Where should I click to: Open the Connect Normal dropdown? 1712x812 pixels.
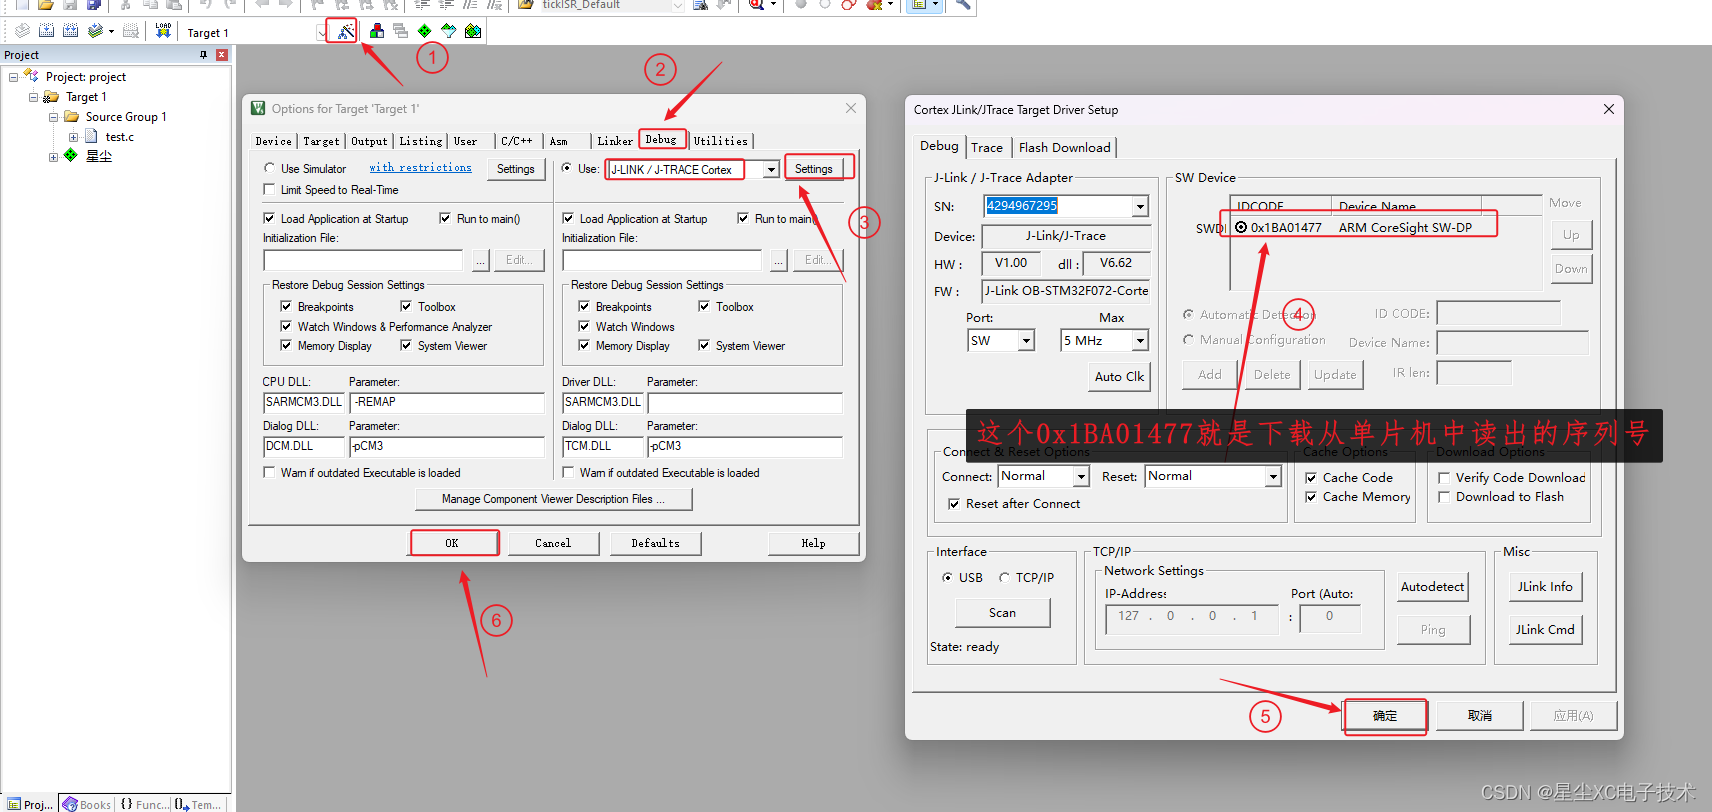click(x=1081, y=477)
